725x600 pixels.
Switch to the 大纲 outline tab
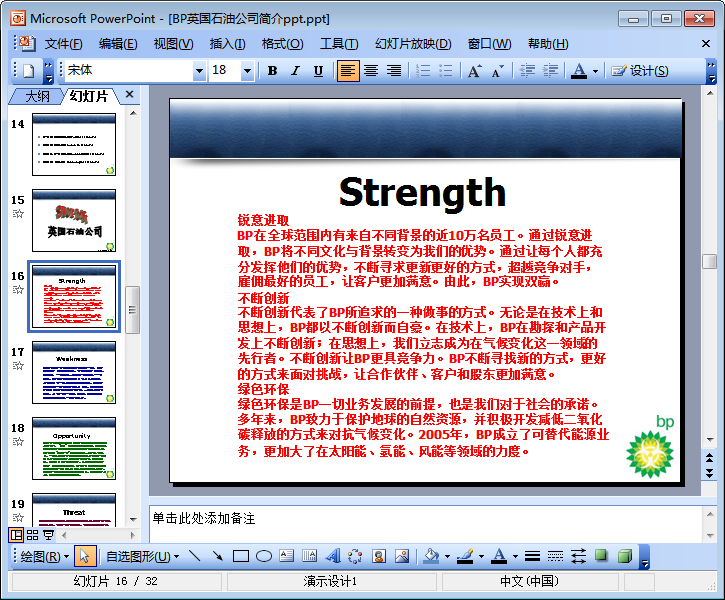coord(37,96)
